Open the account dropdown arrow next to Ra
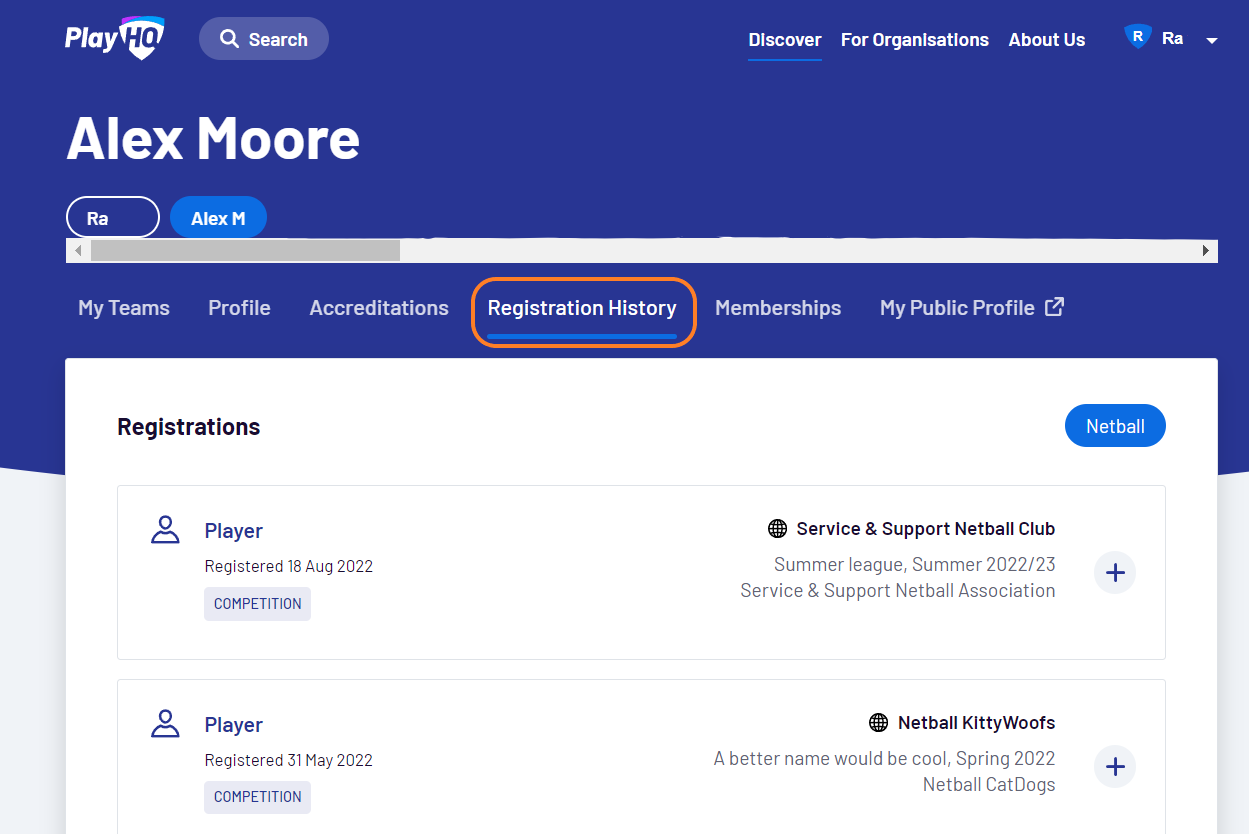 pyautogui.click(x=1211, y=42)
